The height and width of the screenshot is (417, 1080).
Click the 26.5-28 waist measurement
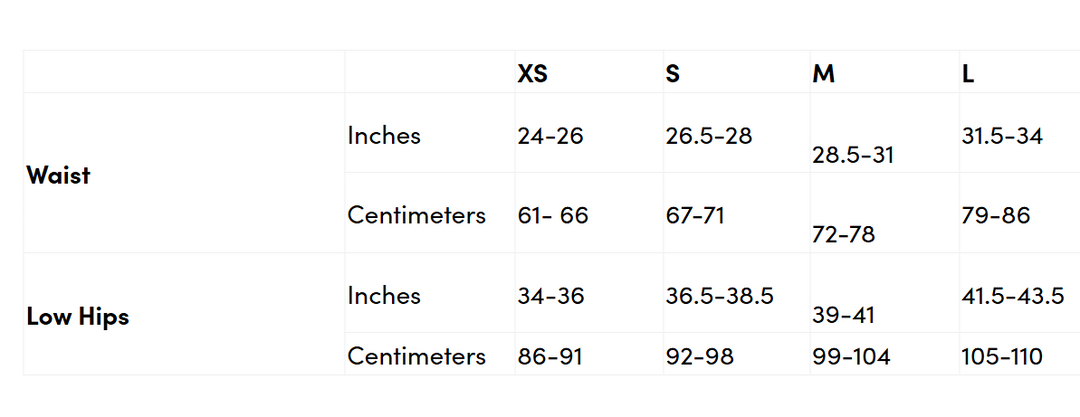click(708, 135)
